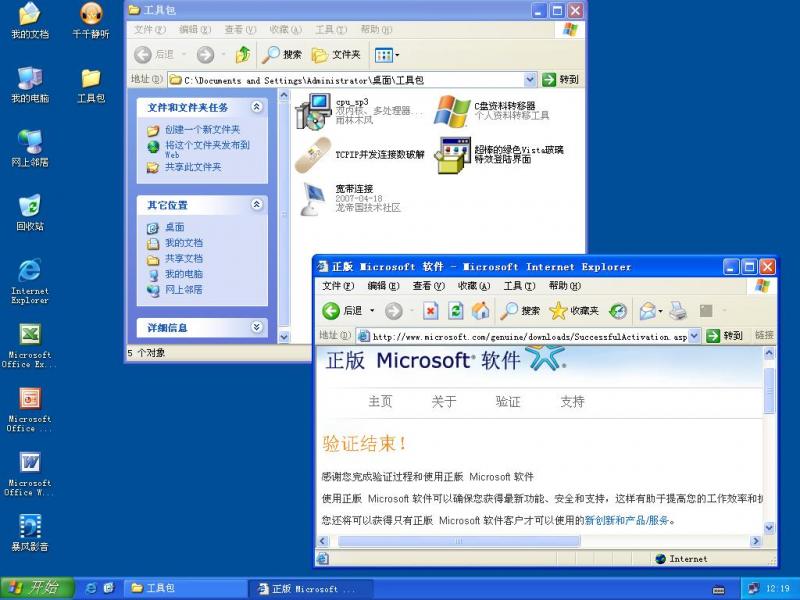Click the Mail icon in IE toolbar
This screenshot has height=600, width=800.
(647, 311)
